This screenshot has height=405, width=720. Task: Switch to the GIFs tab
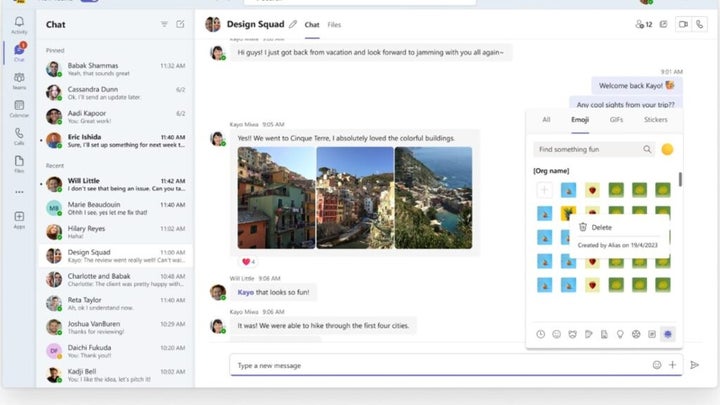616,119
